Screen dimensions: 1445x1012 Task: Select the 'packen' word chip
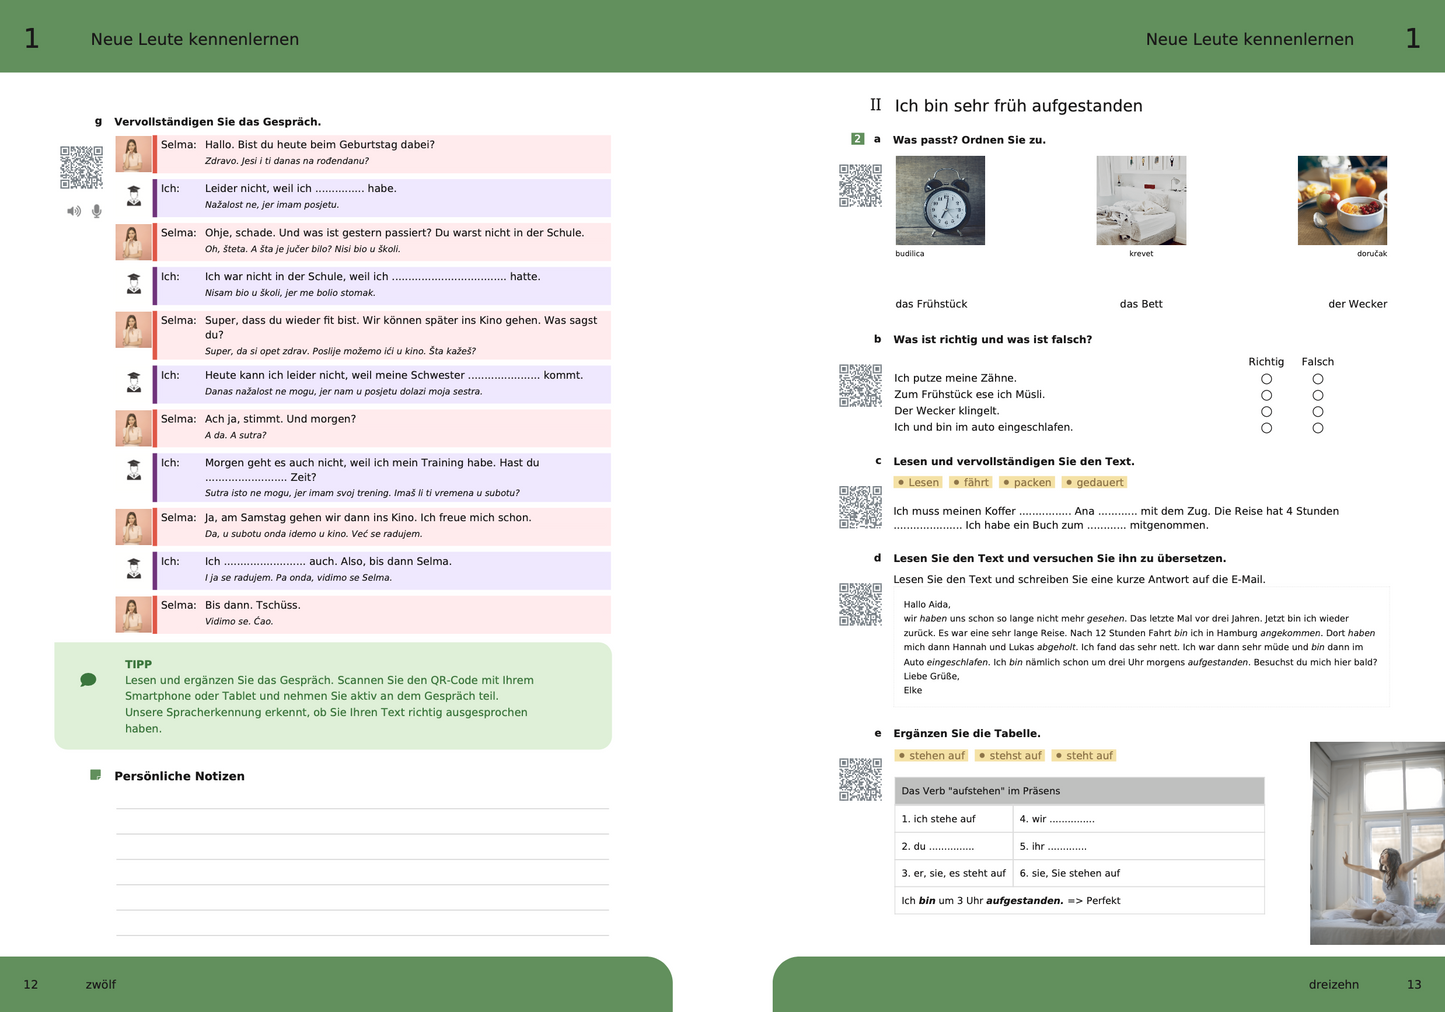pos(1027,482)
